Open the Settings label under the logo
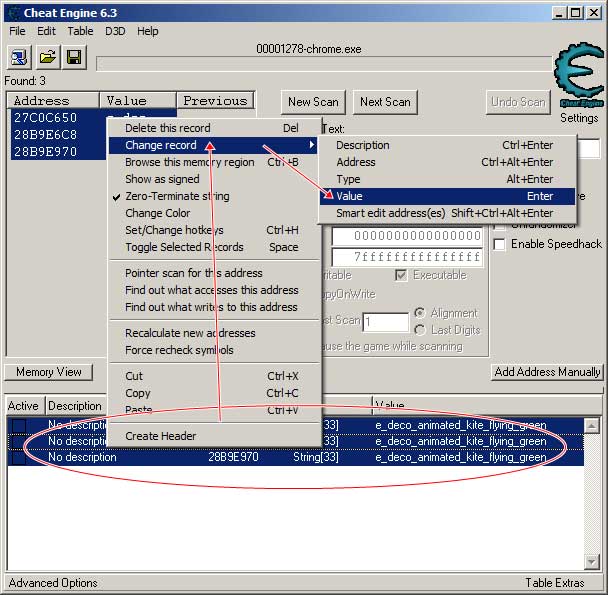The height and width of the screenshot is (595, 608). [579, 118]
